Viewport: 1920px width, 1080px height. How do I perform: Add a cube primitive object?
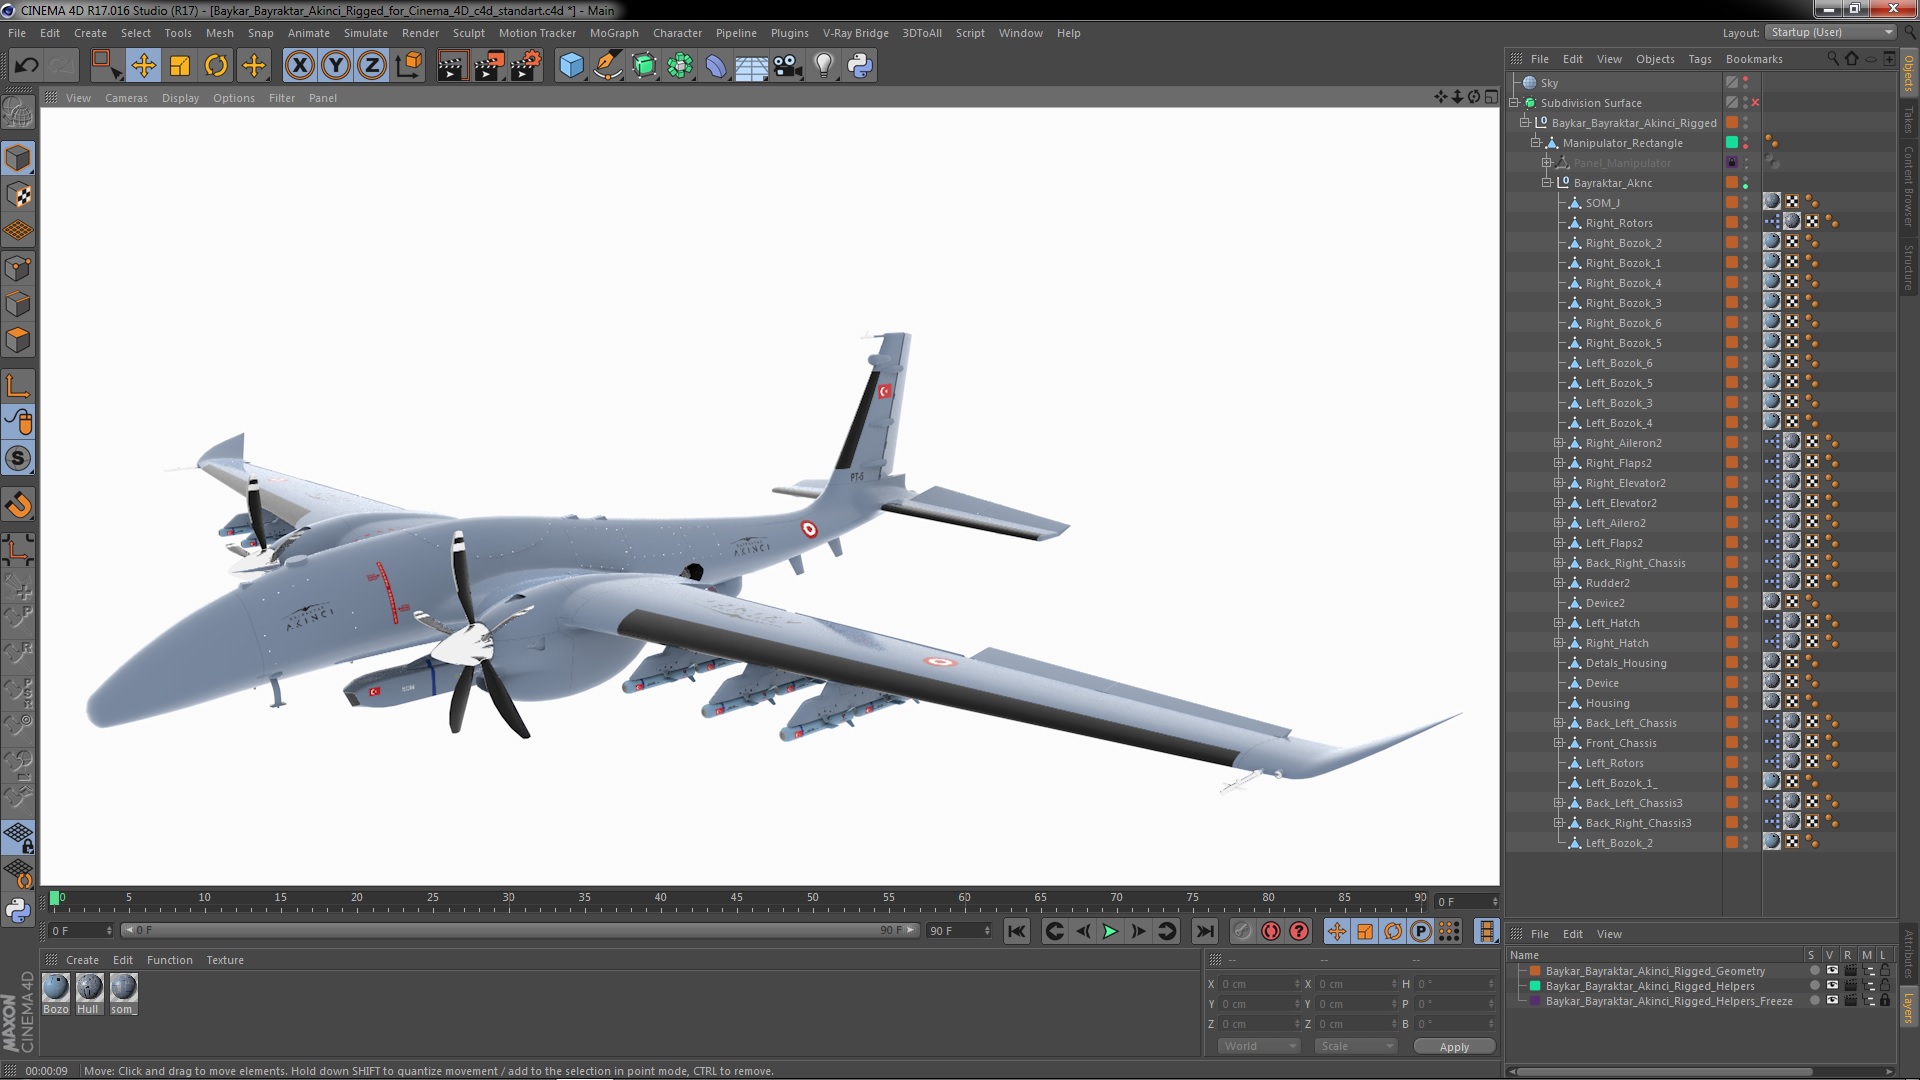(x=571, y=66)
